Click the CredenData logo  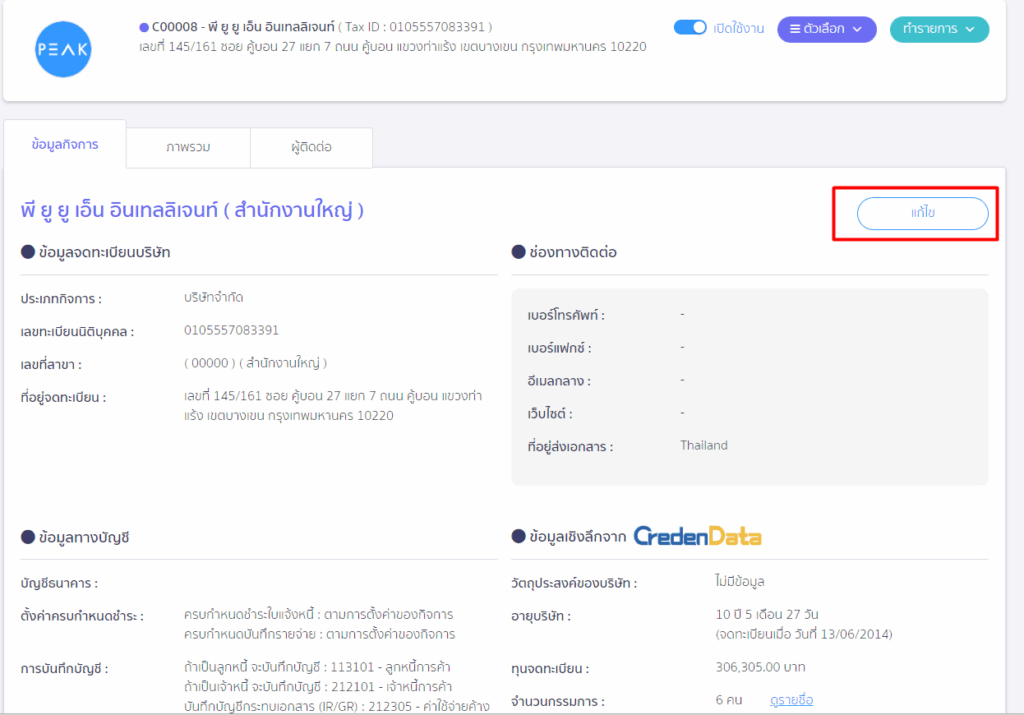pos(697,537)
